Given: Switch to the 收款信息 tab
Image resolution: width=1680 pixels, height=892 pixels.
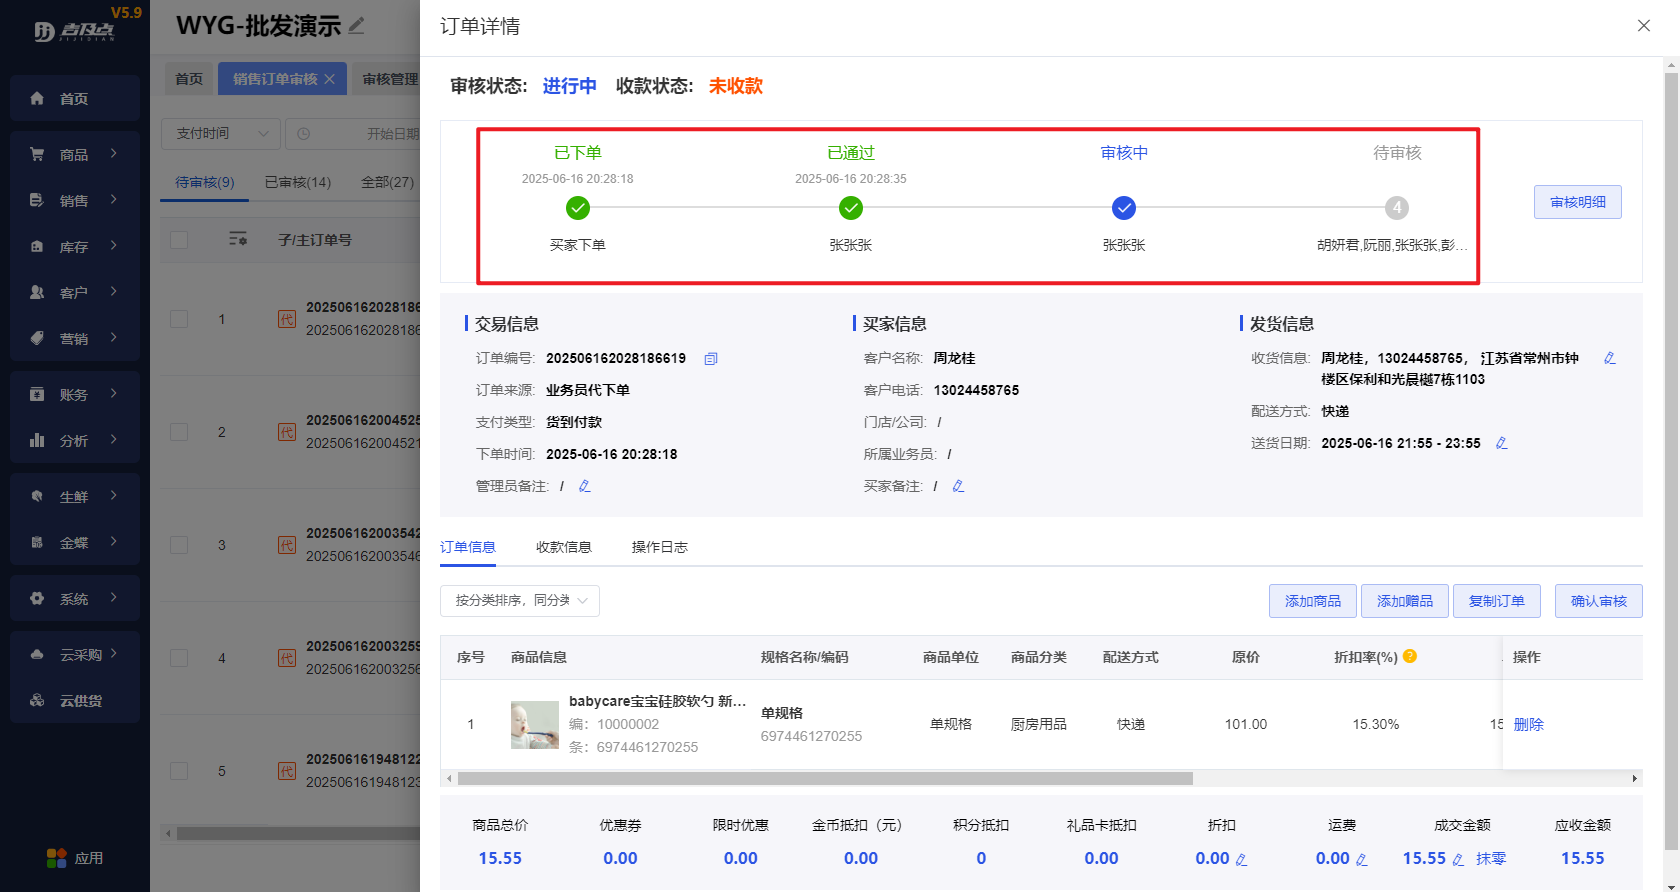Looking at the screenshot, I should pyautogui.click(x=563, y=547).
